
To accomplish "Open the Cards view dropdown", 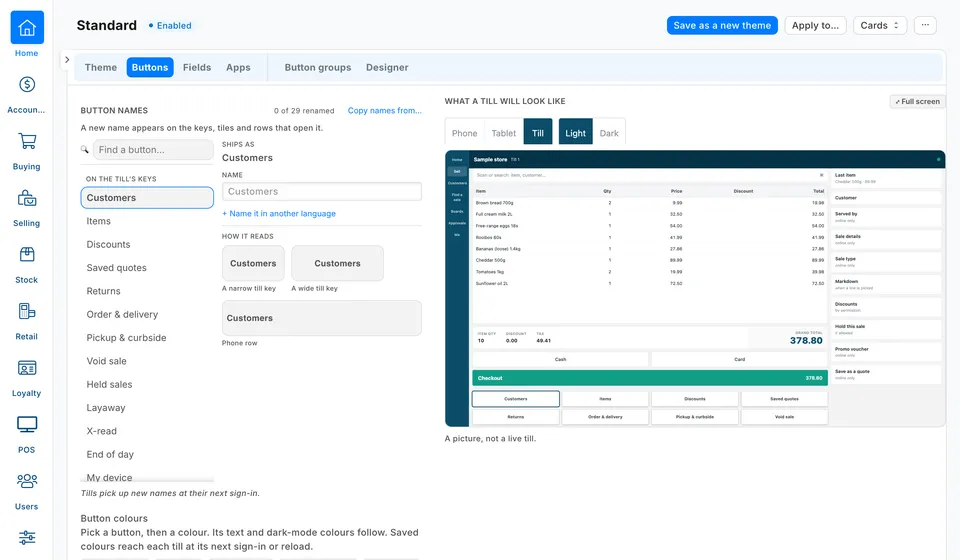I will 879,25.
